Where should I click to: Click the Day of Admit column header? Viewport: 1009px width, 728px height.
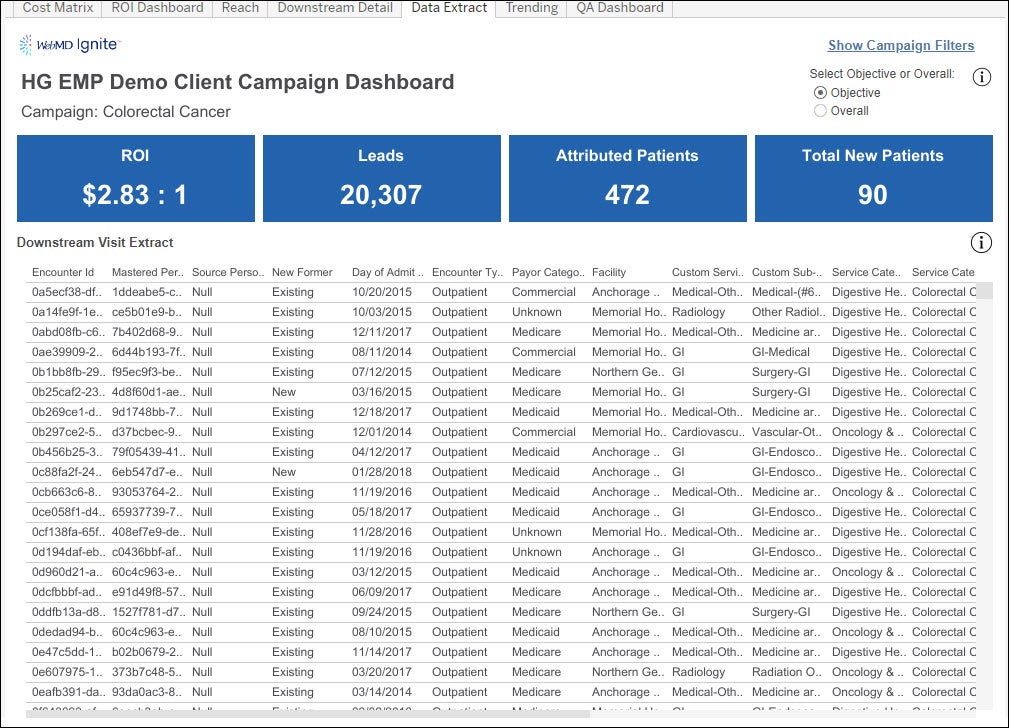pos(387,272)
